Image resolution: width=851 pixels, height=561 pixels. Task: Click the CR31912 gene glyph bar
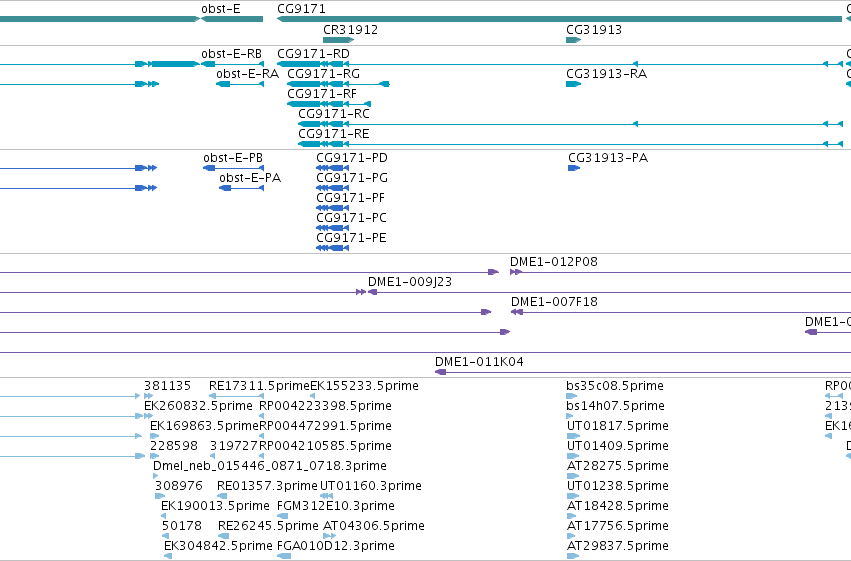338,40
